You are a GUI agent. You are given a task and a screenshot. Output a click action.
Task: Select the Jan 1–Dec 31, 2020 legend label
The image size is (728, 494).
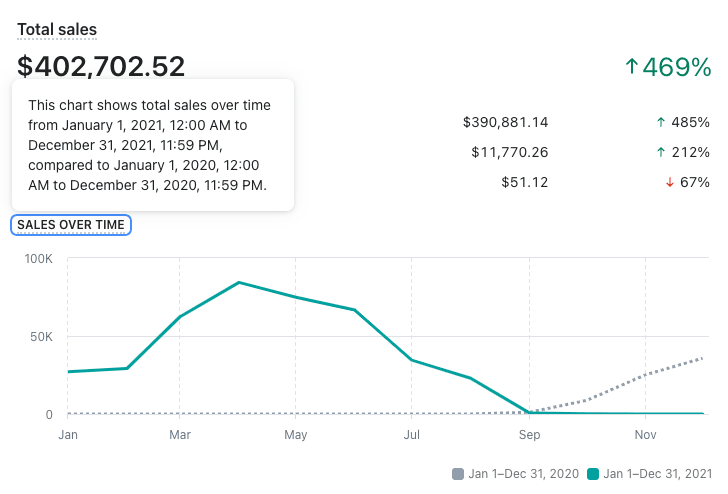click(x=523, y=474)
